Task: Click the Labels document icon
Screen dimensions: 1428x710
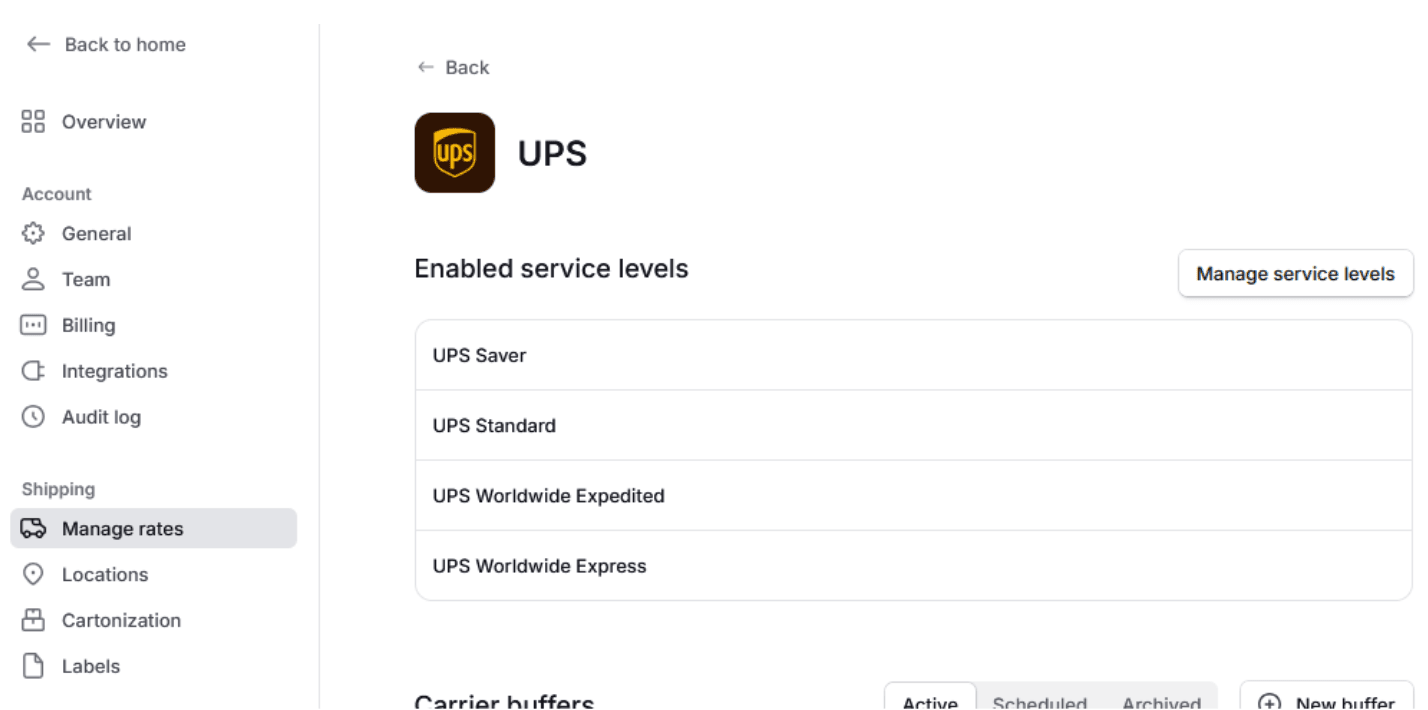Action: (x=33, y=667)
